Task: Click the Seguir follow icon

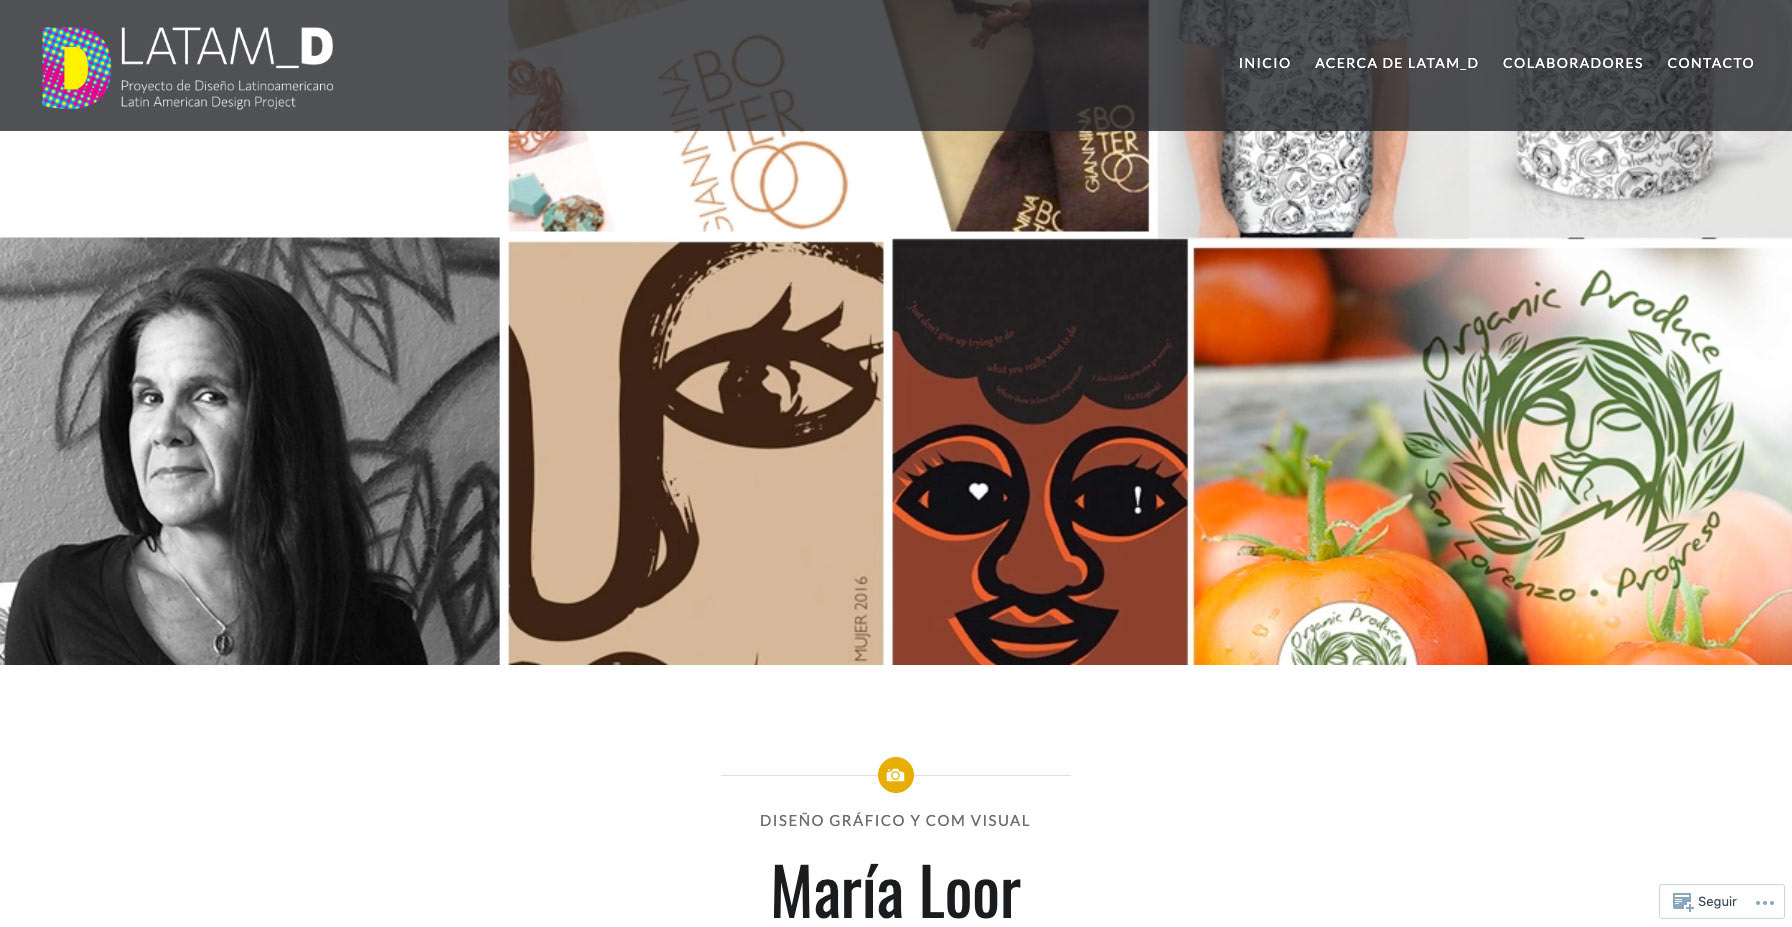Action: click(1682, 901)
